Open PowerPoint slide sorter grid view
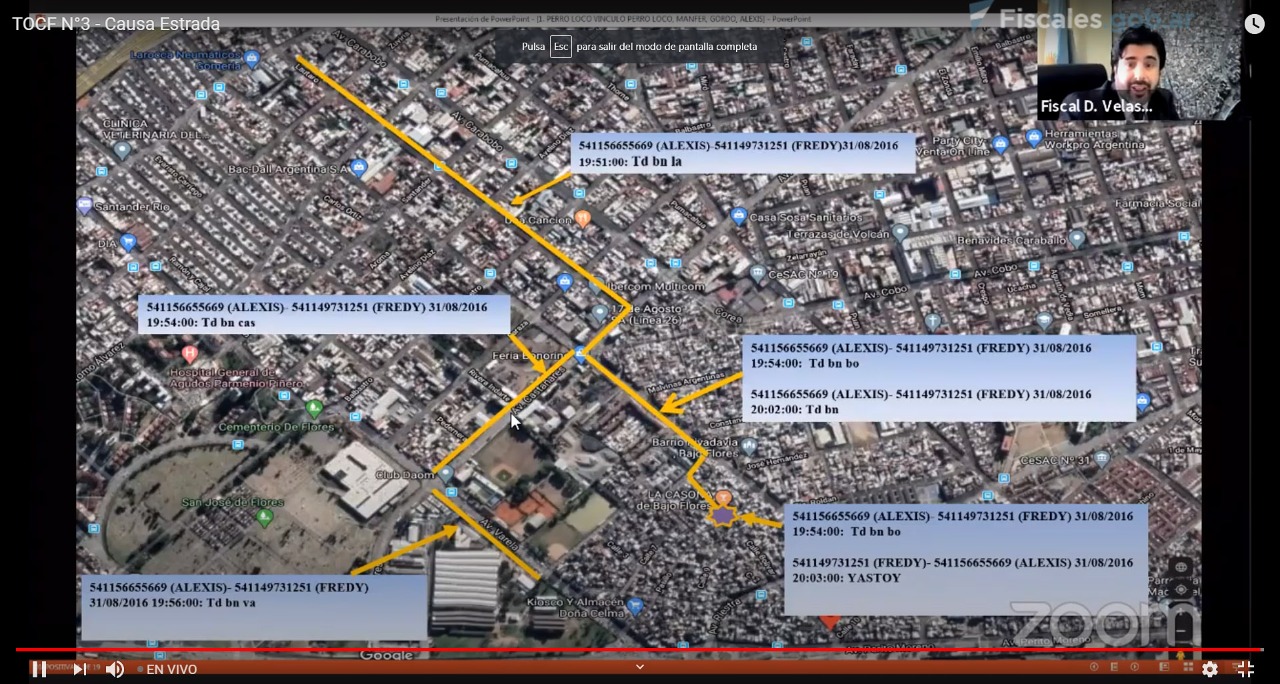Screen dimensions: 1280x684 (x=1188, y=667)
